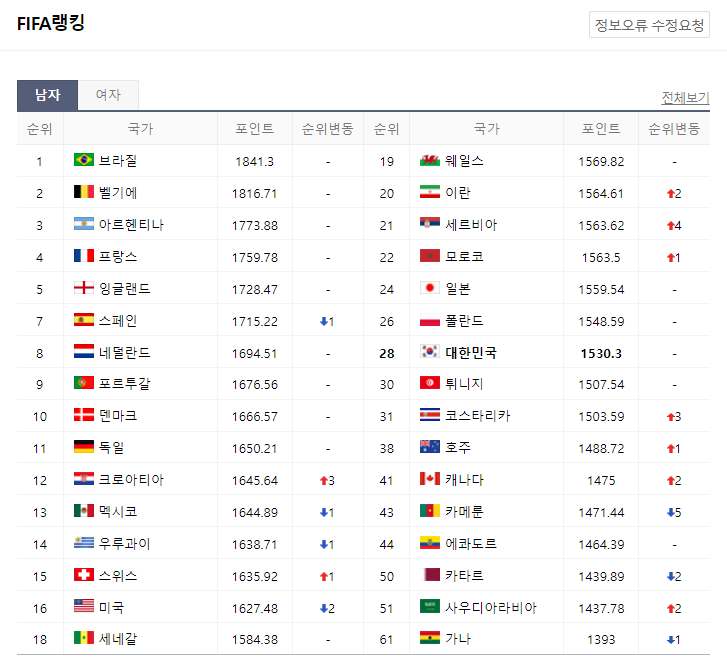This screenshot has height=665, width=727.
Task: Click the country name 크로아티아
Action: click(x=131, y=480)
